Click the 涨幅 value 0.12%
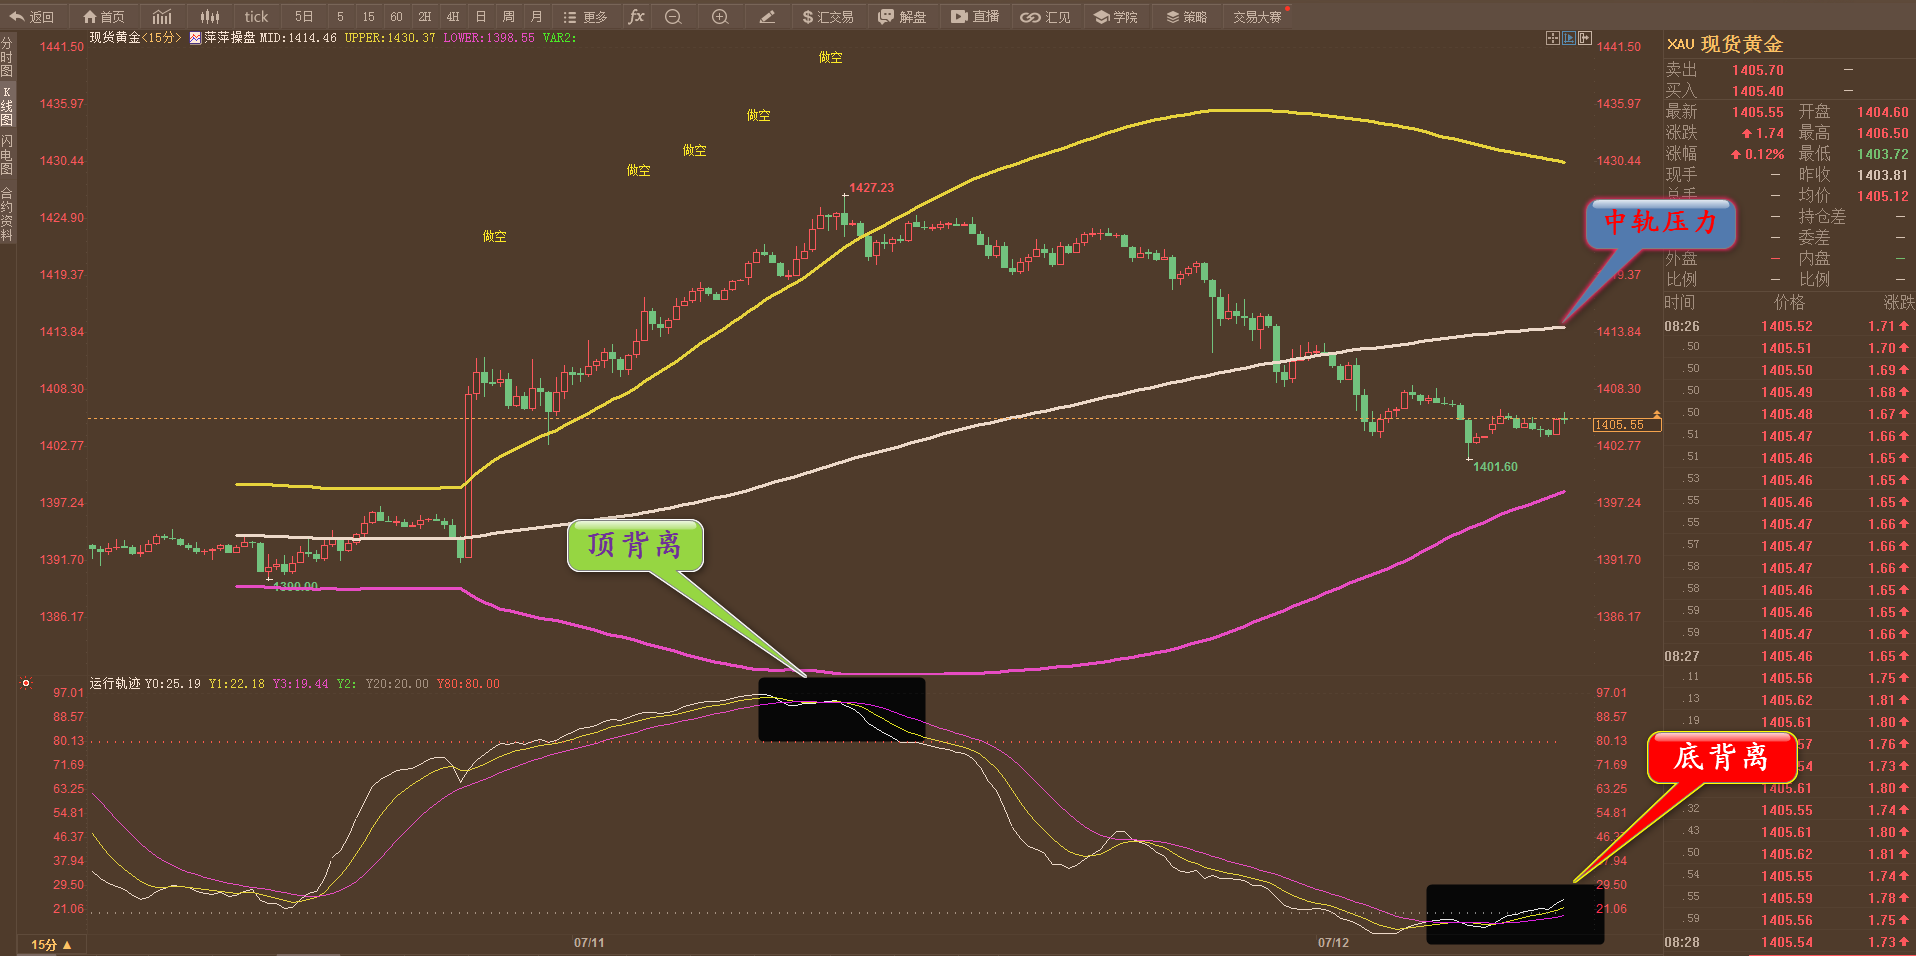This screenshot has width=1916, height=956. (1758, 154)
